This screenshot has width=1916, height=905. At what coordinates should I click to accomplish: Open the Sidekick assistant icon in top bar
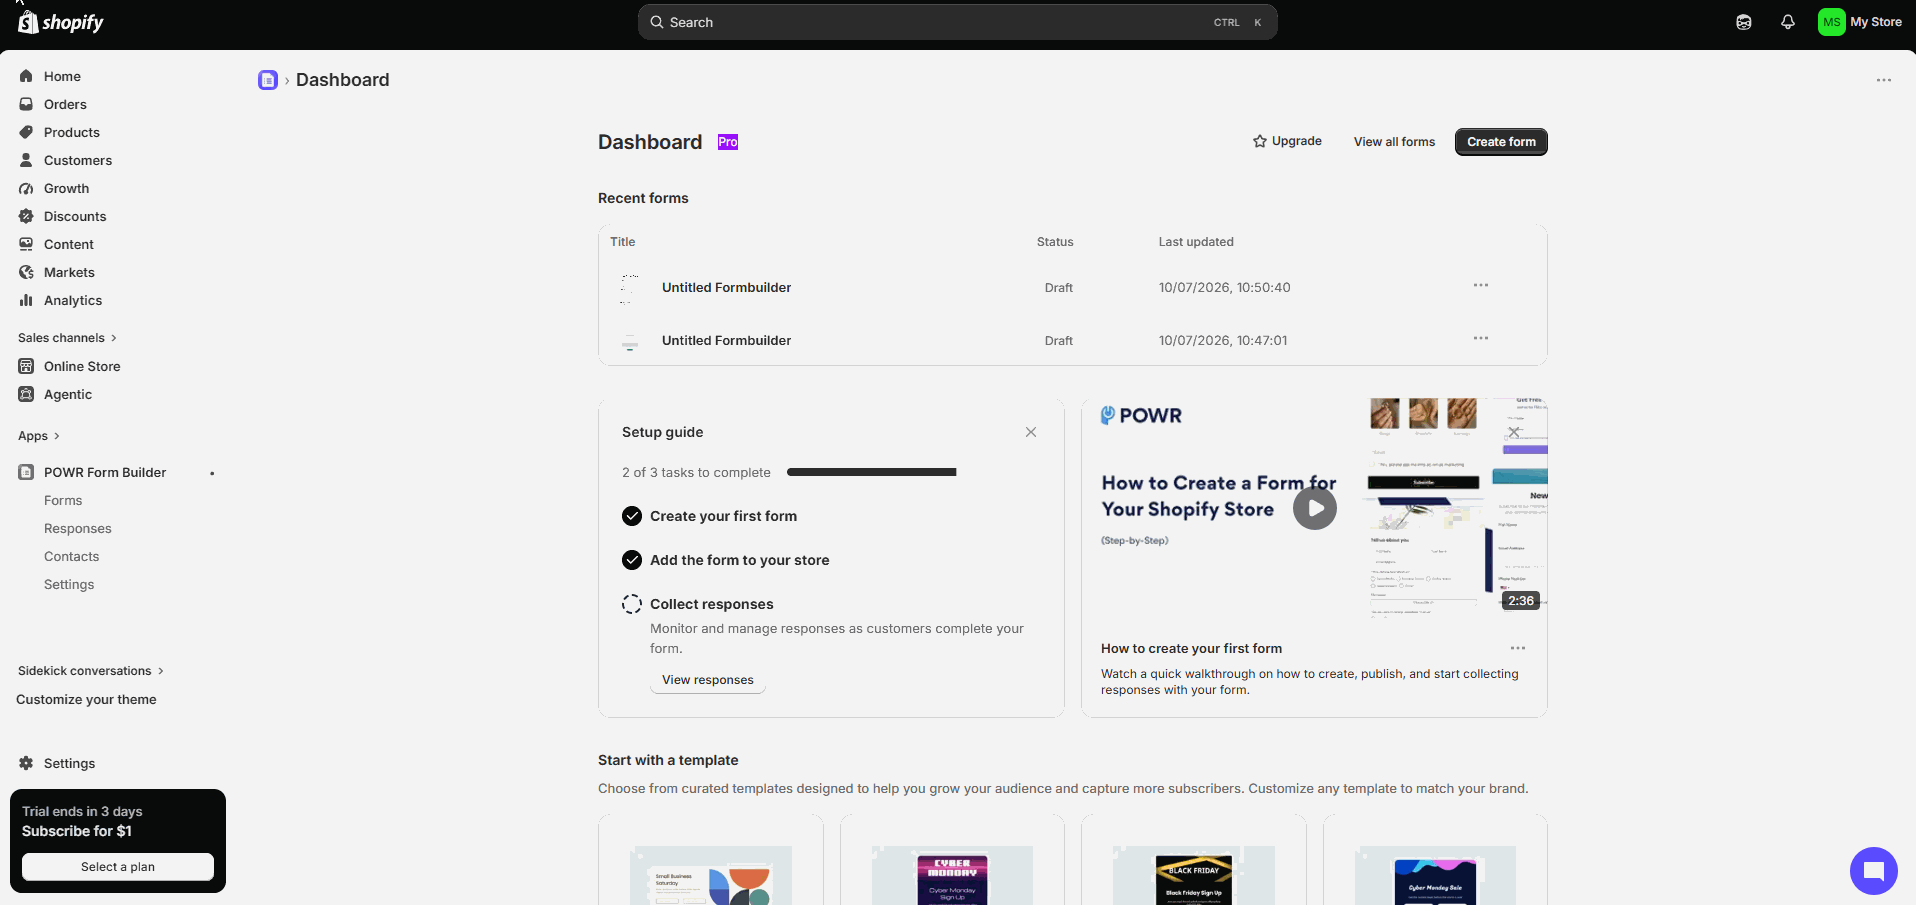pos(1744,22)
